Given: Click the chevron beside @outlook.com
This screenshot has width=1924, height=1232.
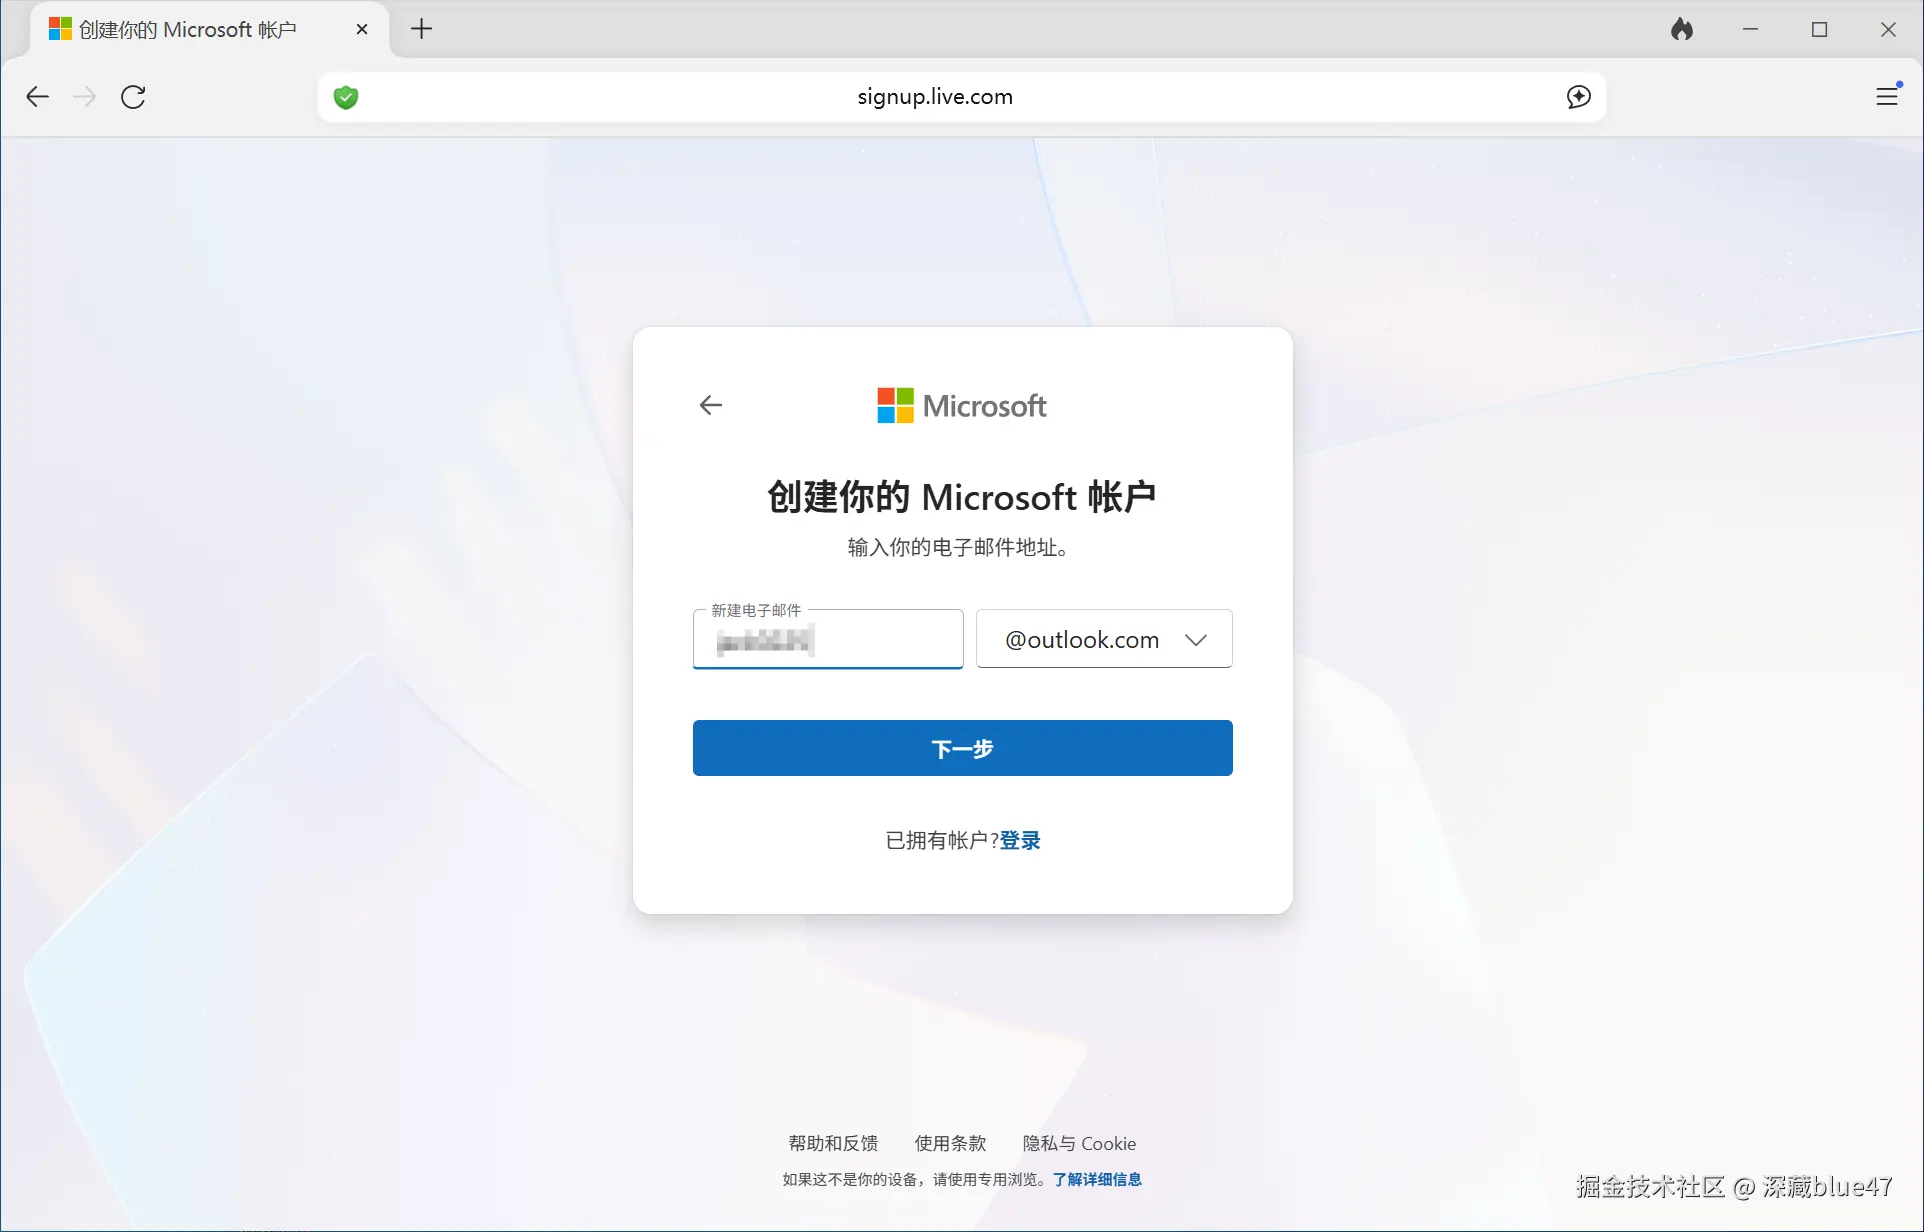Looking at the screenshot, I should [1196, 640].
